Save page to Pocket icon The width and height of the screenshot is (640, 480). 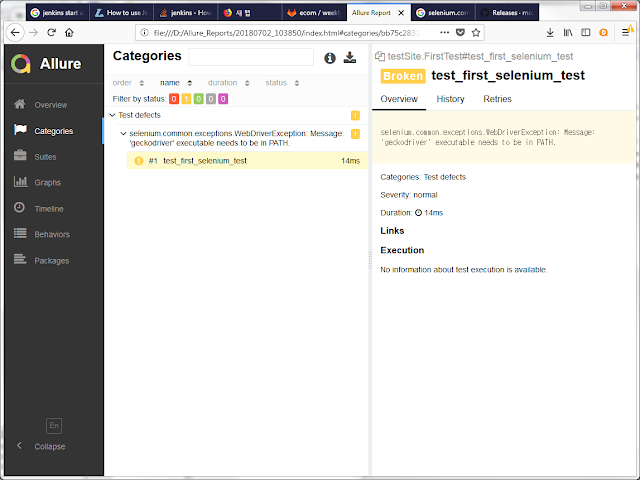(460, 32)
